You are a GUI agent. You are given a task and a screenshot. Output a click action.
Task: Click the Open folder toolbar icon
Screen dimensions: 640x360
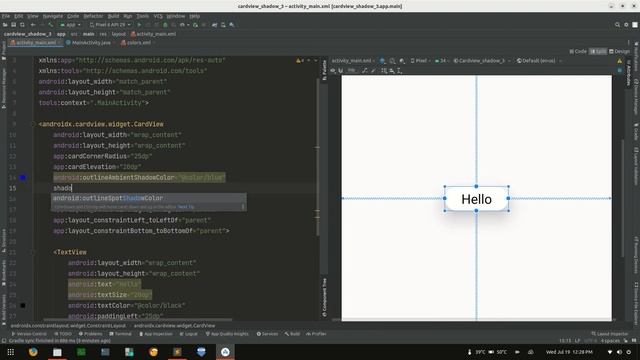pos(5,25)
